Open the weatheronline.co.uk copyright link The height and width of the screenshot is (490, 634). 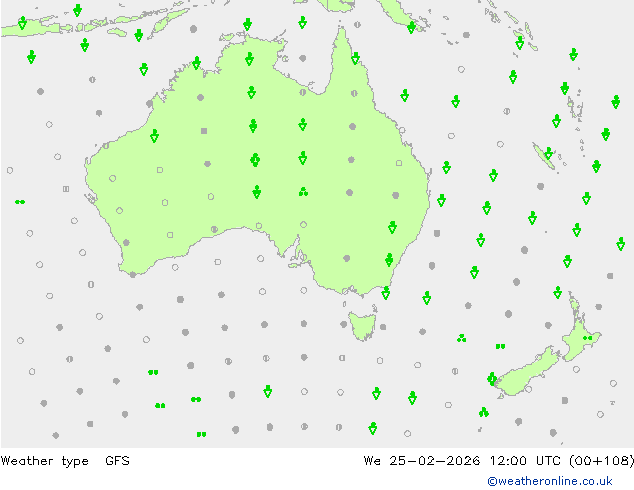549,481
